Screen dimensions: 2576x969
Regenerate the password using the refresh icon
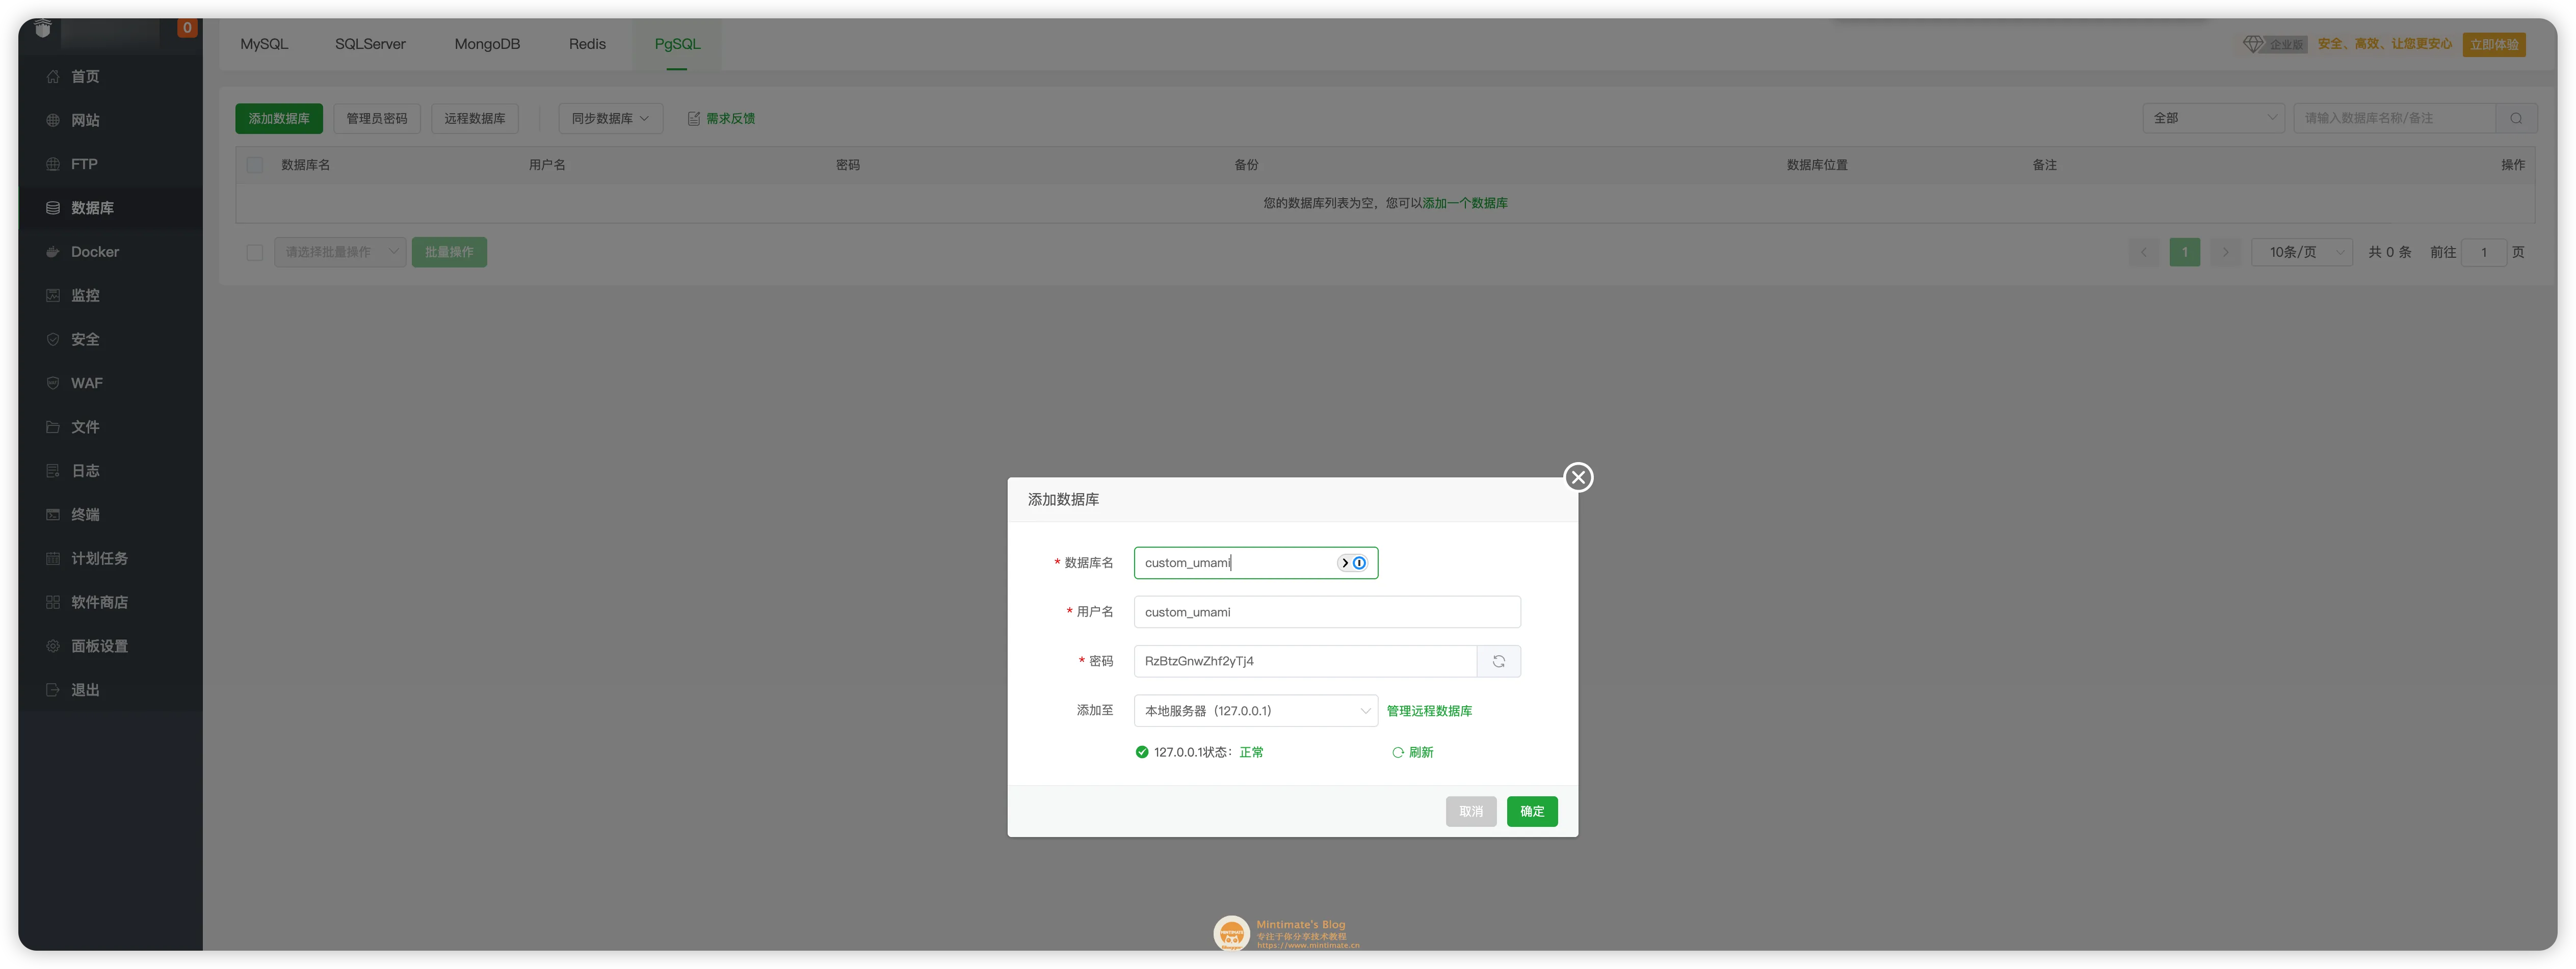1498,661
